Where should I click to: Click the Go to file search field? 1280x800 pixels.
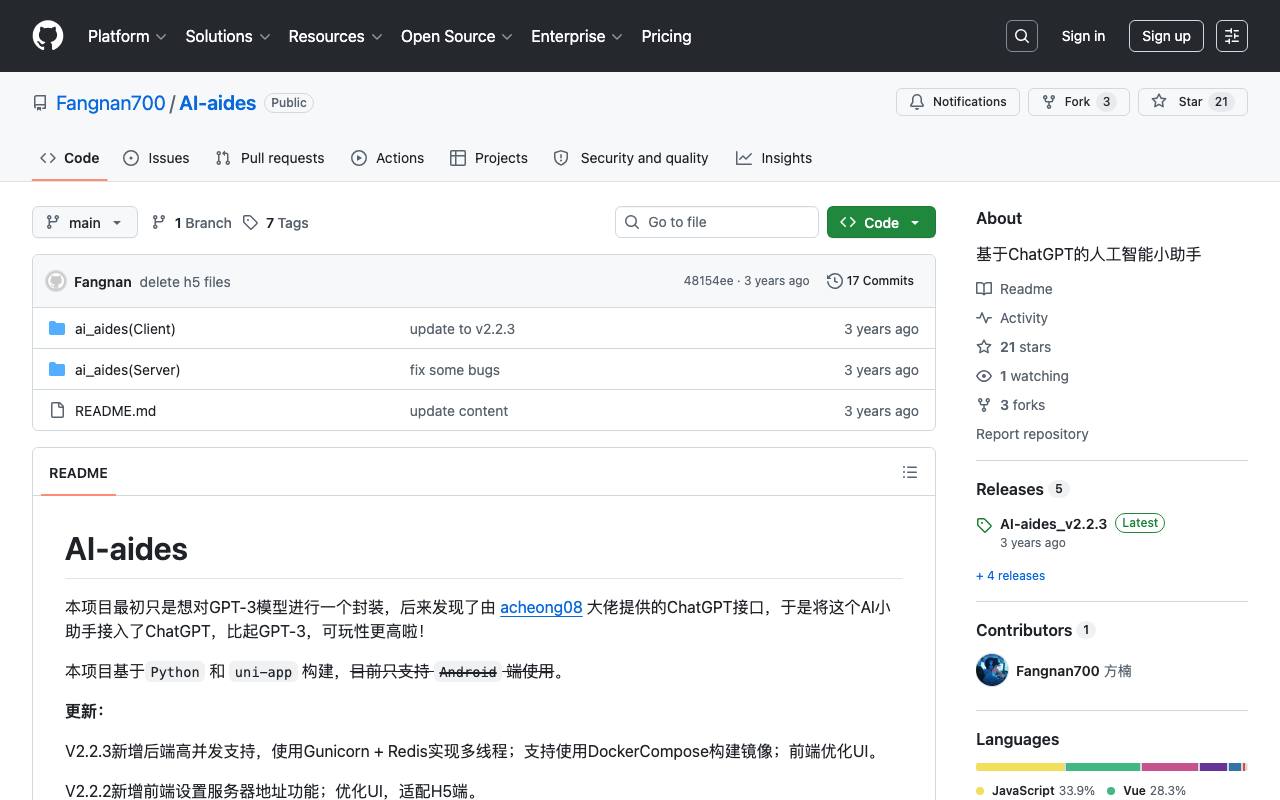coord(717,222)
